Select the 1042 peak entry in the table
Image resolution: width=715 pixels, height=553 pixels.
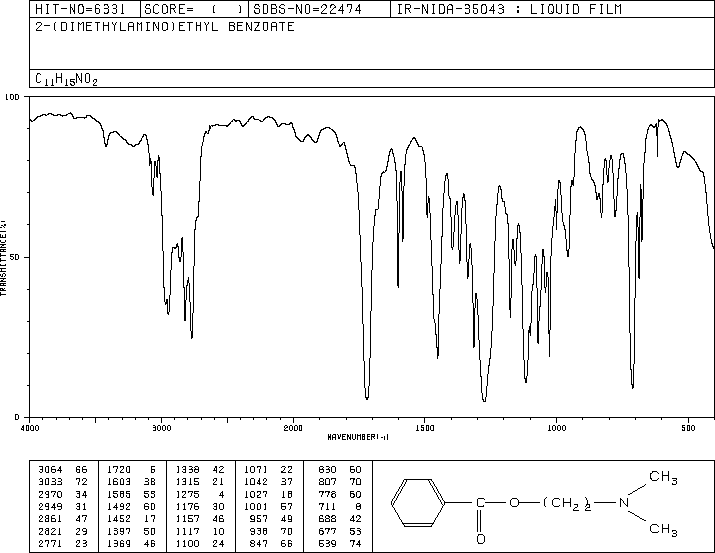(x=268, y=482)
